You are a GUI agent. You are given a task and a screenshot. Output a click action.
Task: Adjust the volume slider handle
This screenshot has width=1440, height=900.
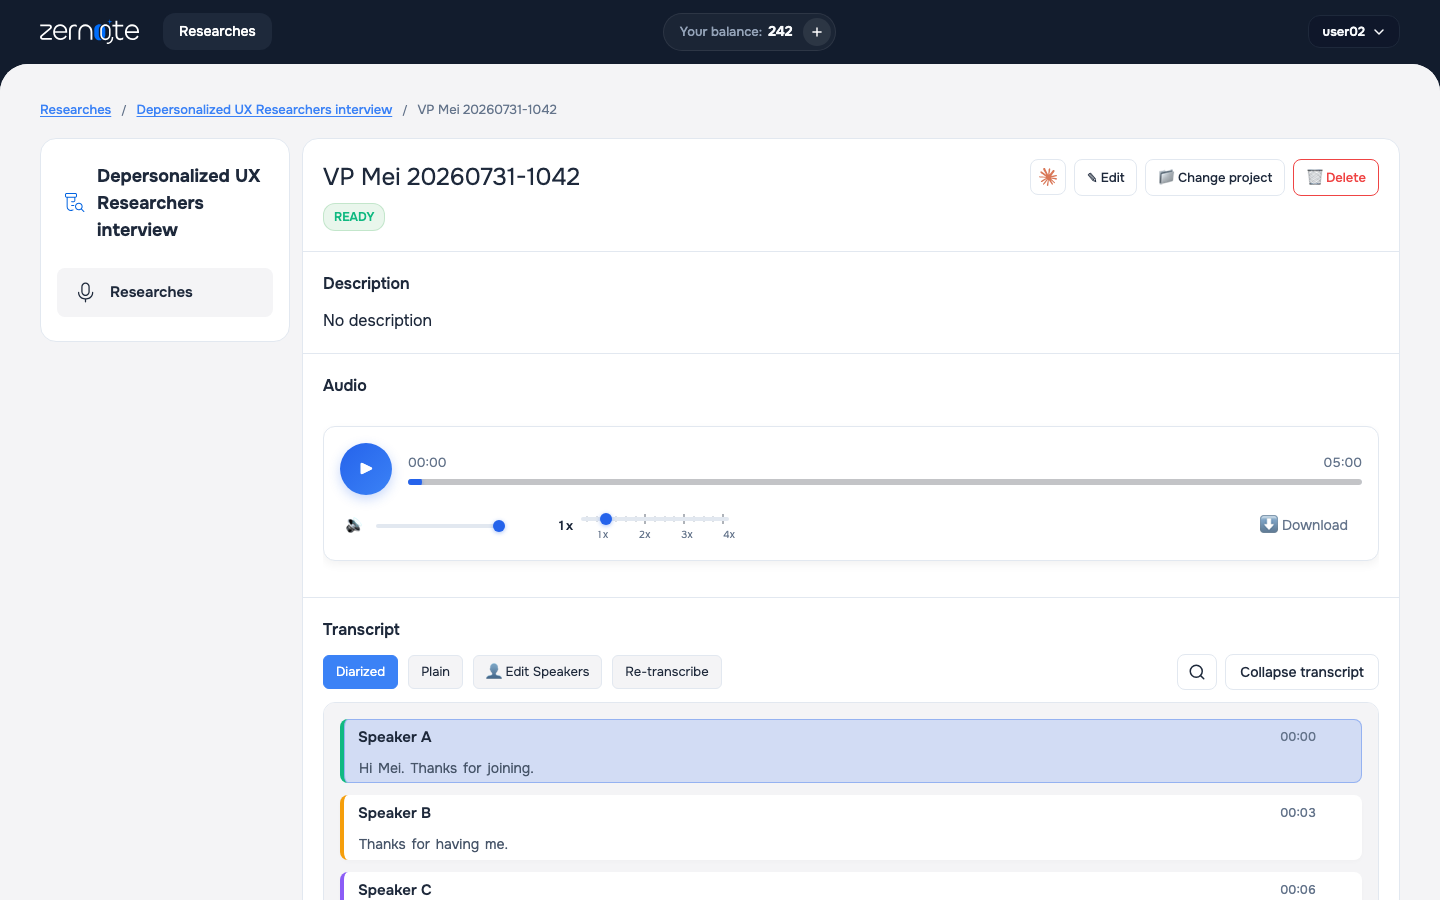[x=499, y=526]
